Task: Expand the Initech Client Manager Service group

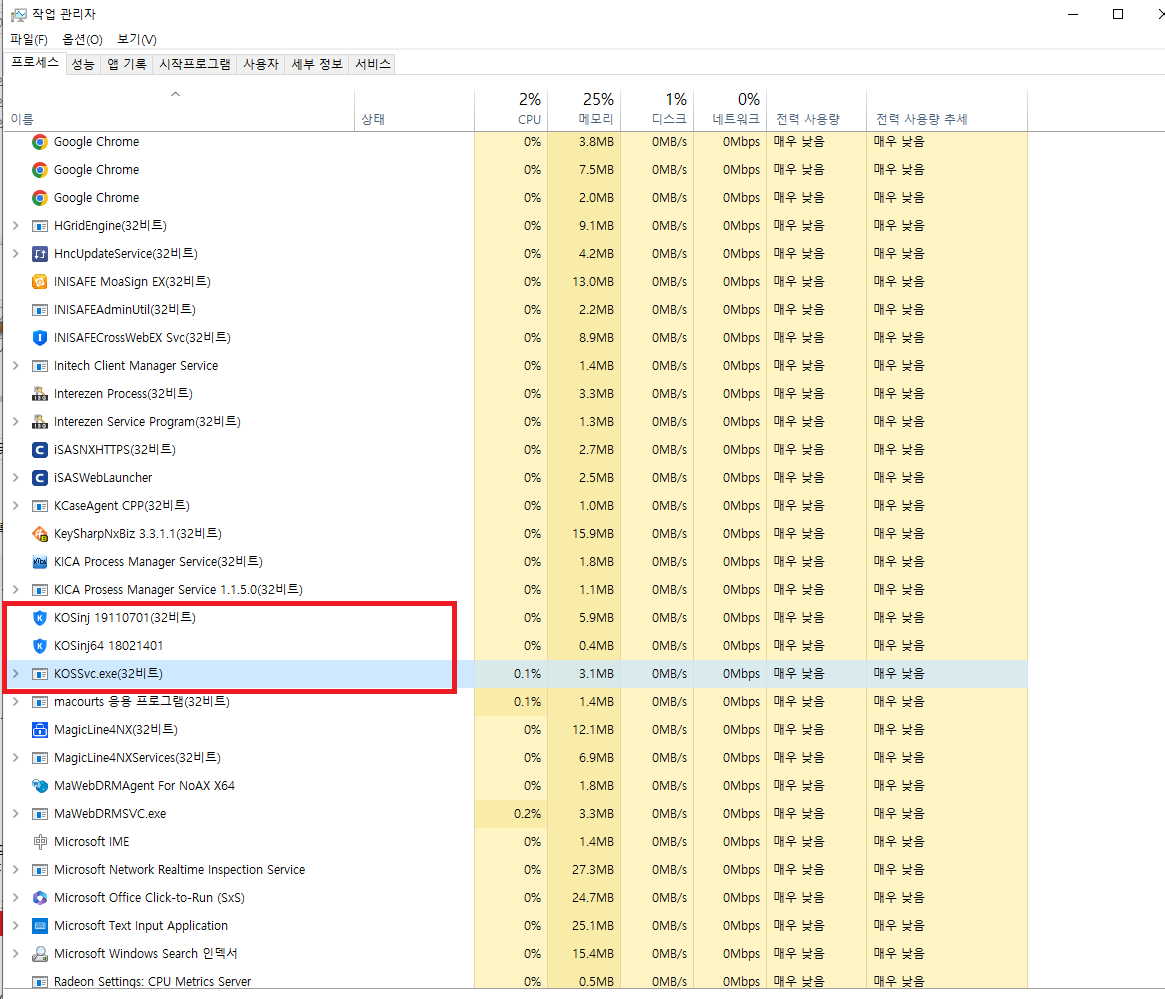Action: 16,365
